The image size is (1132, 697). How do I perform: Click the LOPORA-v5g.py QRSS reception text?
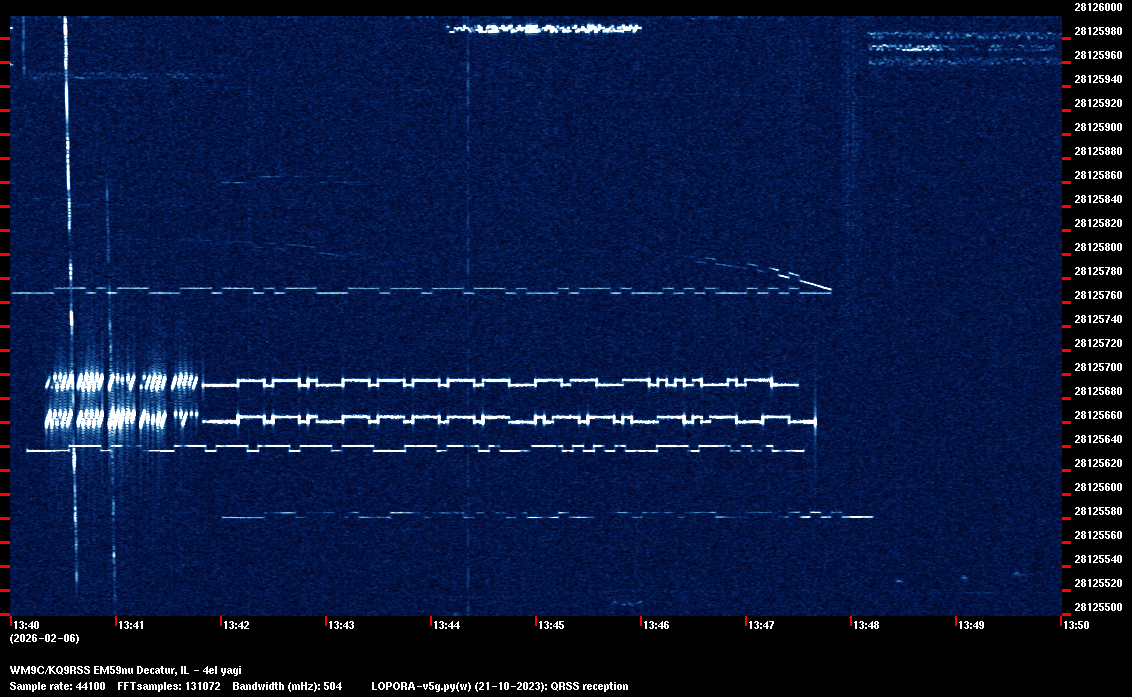point(499,686)
